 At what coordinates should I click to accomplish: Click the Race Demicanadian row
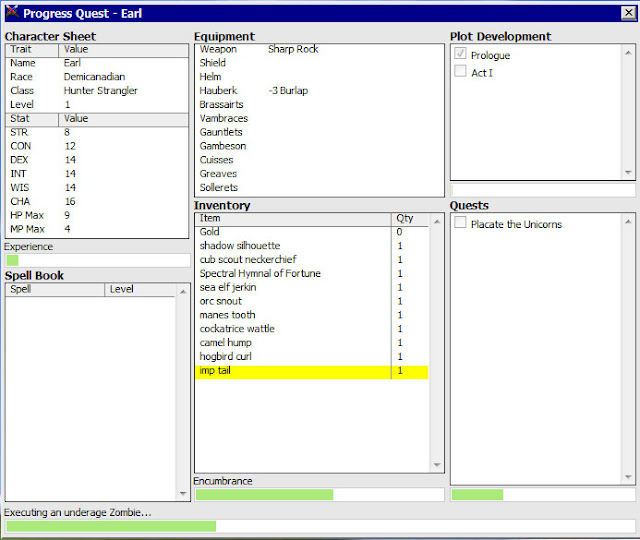coord(97,77)
